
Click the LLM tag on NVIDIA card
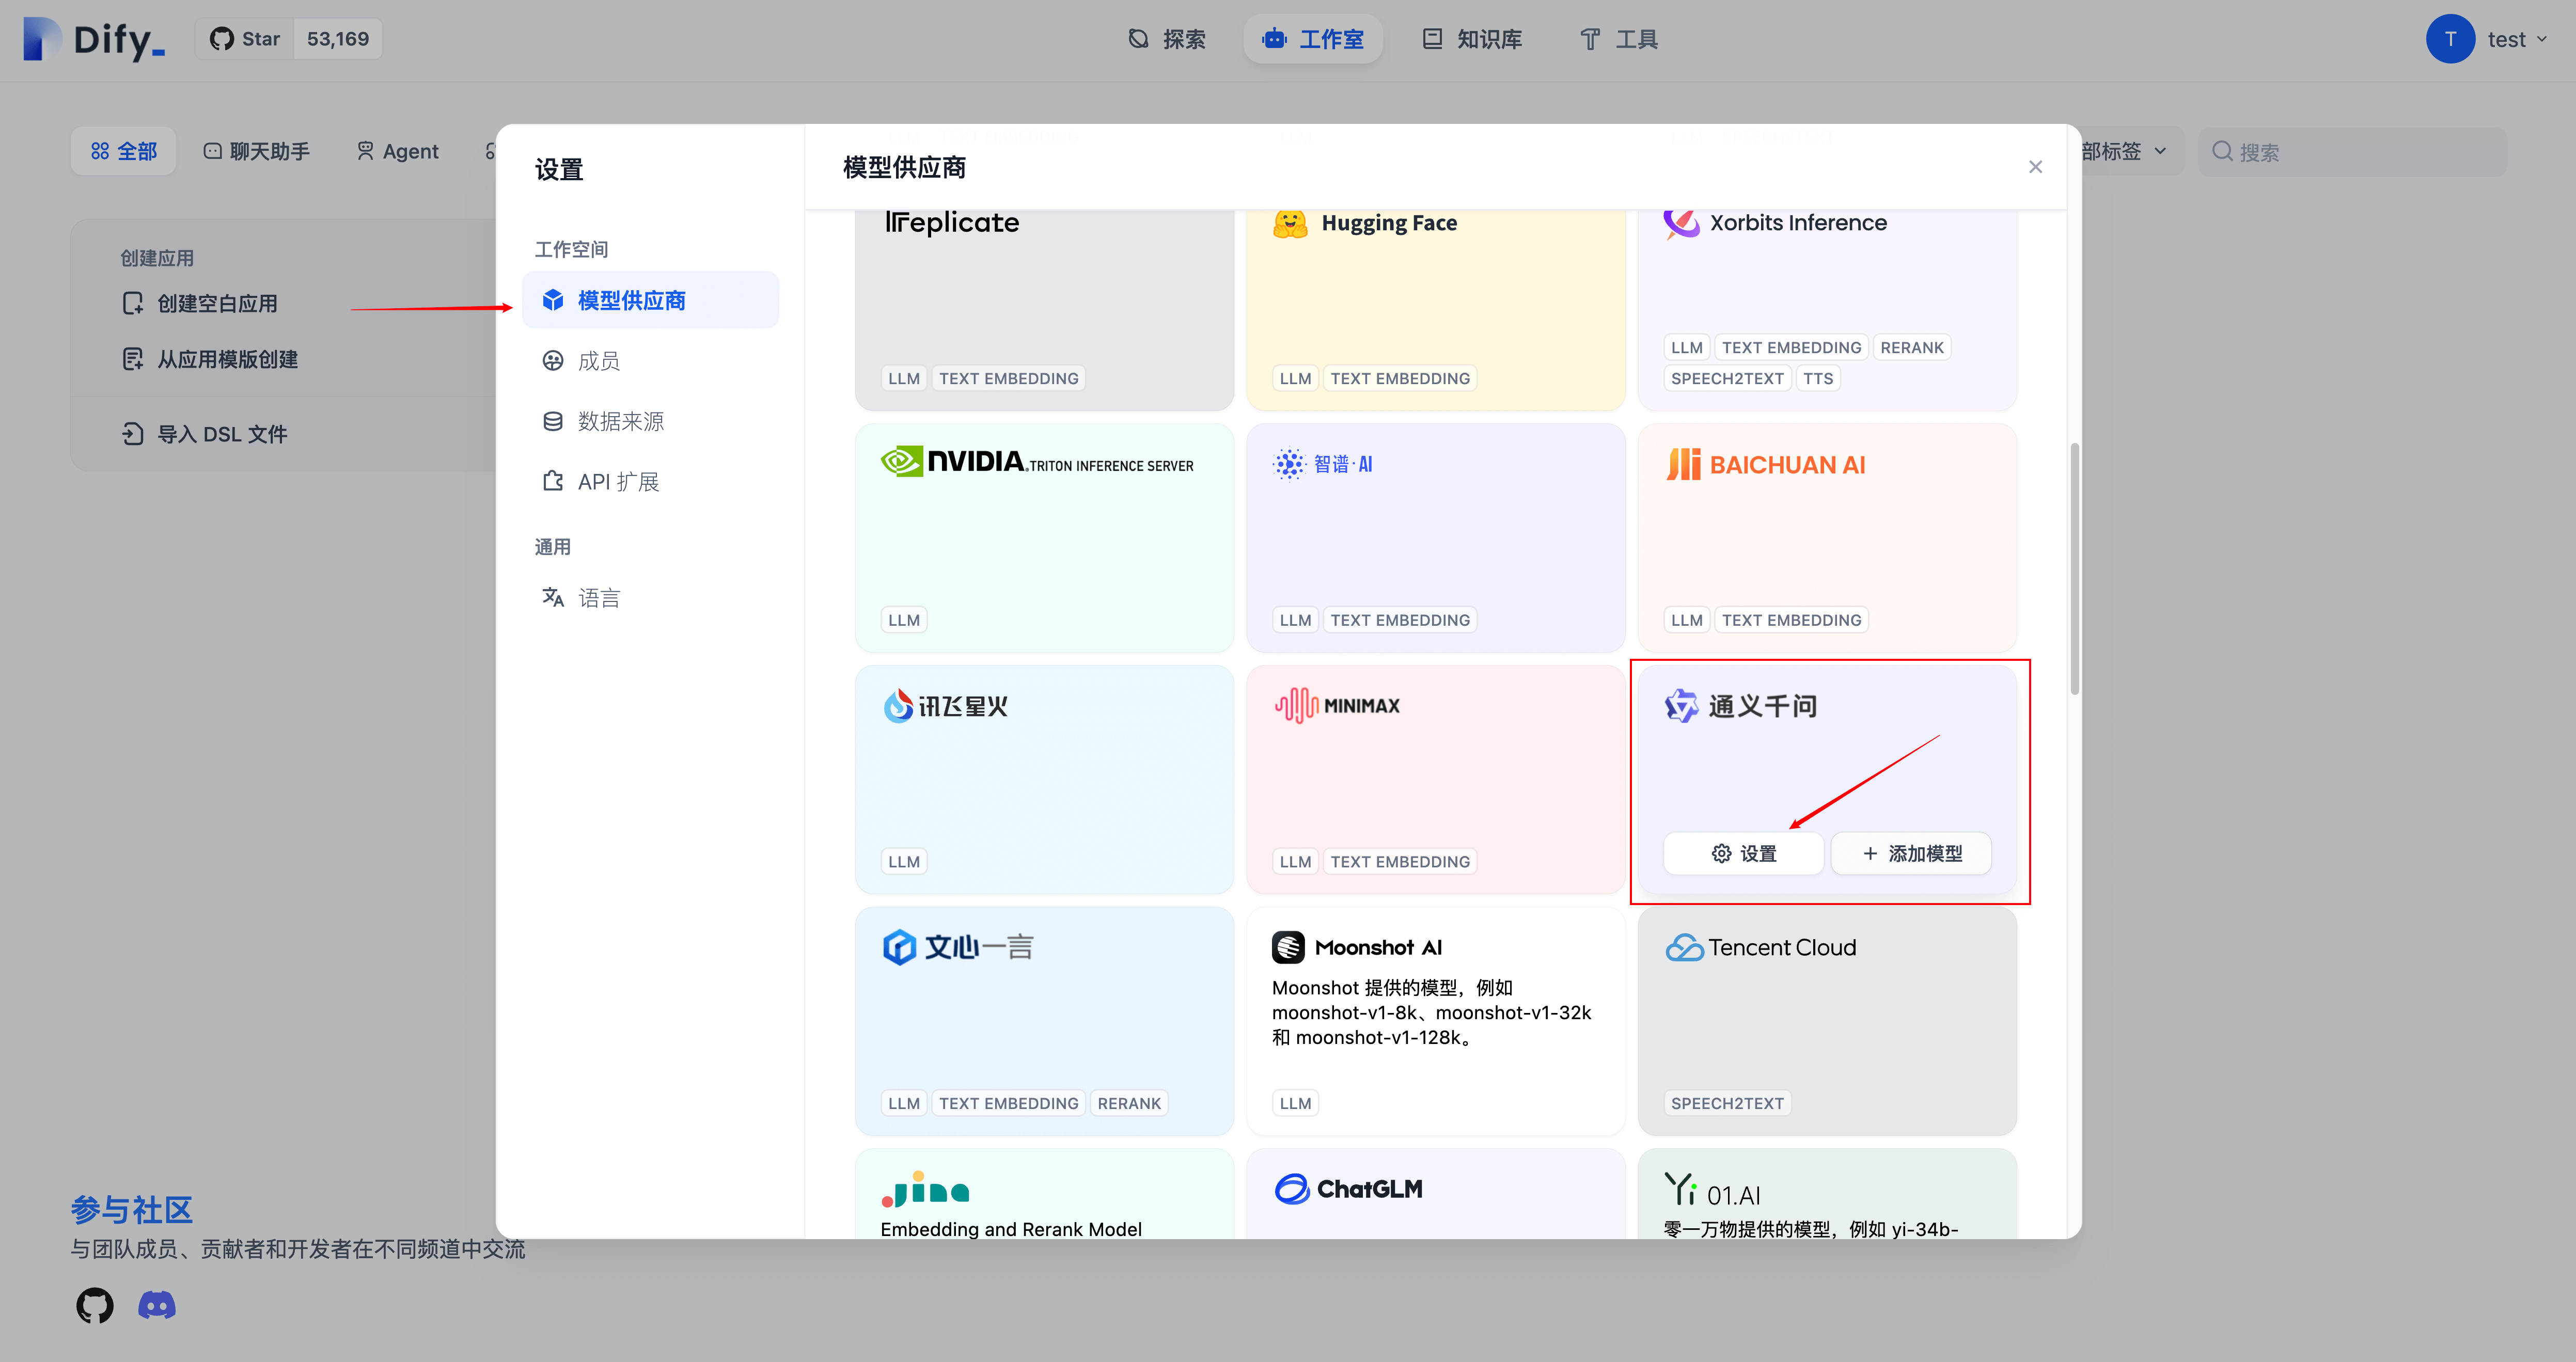point(903,620)
